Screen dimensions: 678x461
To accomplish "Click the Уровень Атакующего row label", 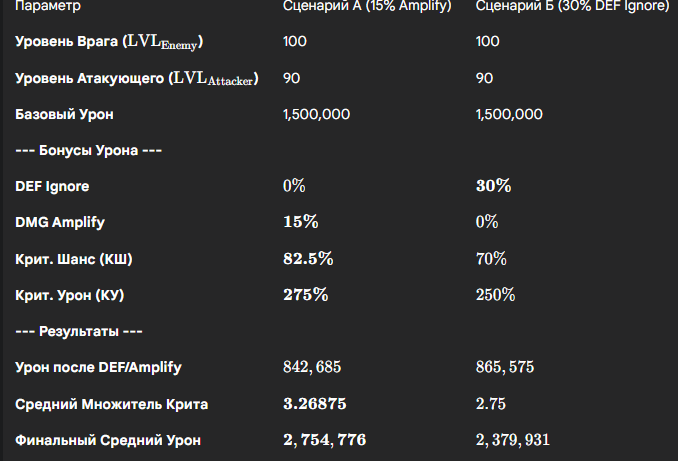I will tap(137, 78).
